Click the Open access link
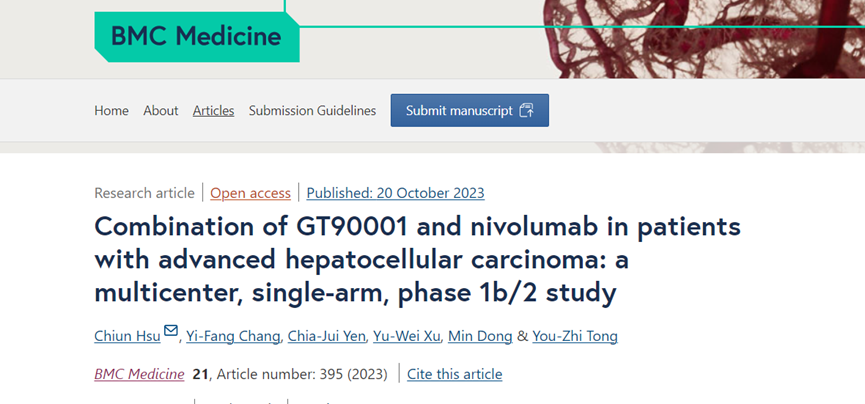This screenshot has width=865, height=404. pyautogui.click(x=250, y=193)
